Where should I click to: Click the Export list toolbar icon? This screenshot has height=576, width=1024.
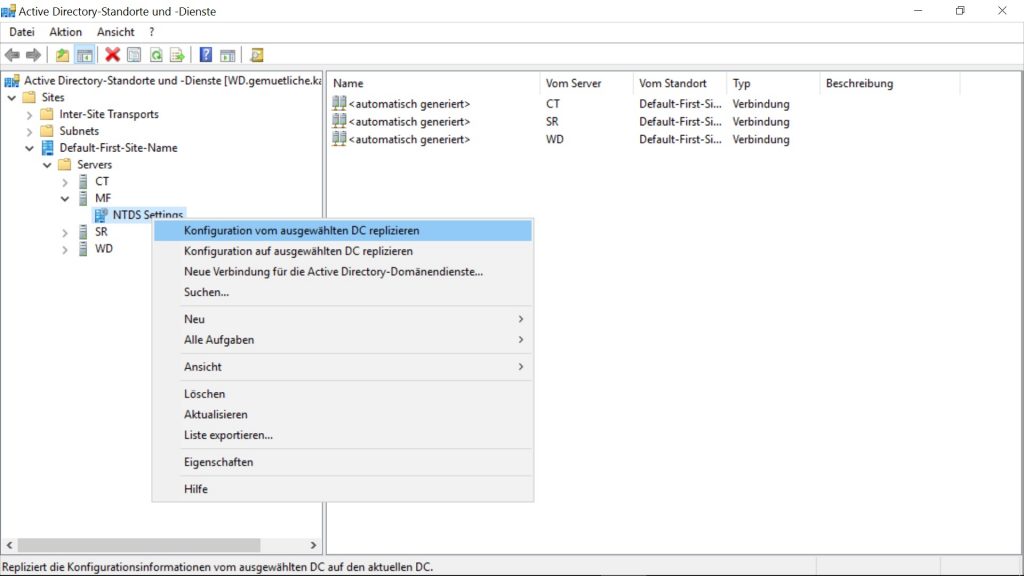coord(177,56)
